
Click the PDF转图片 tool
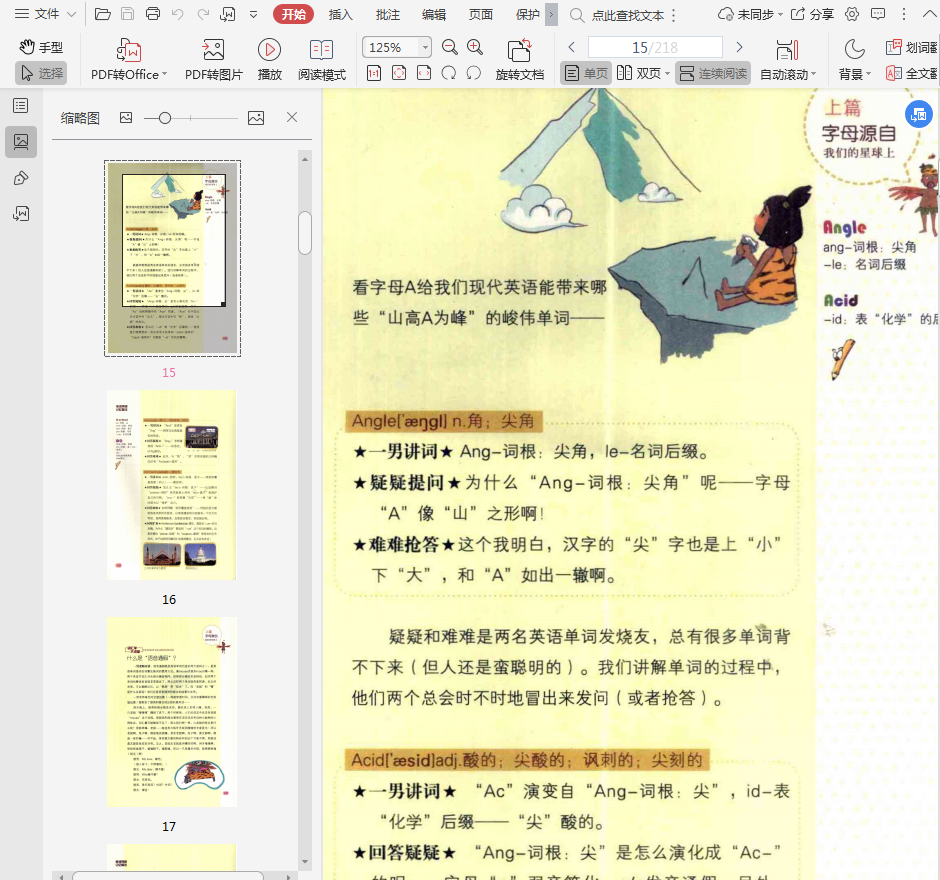tap(213, 59)
